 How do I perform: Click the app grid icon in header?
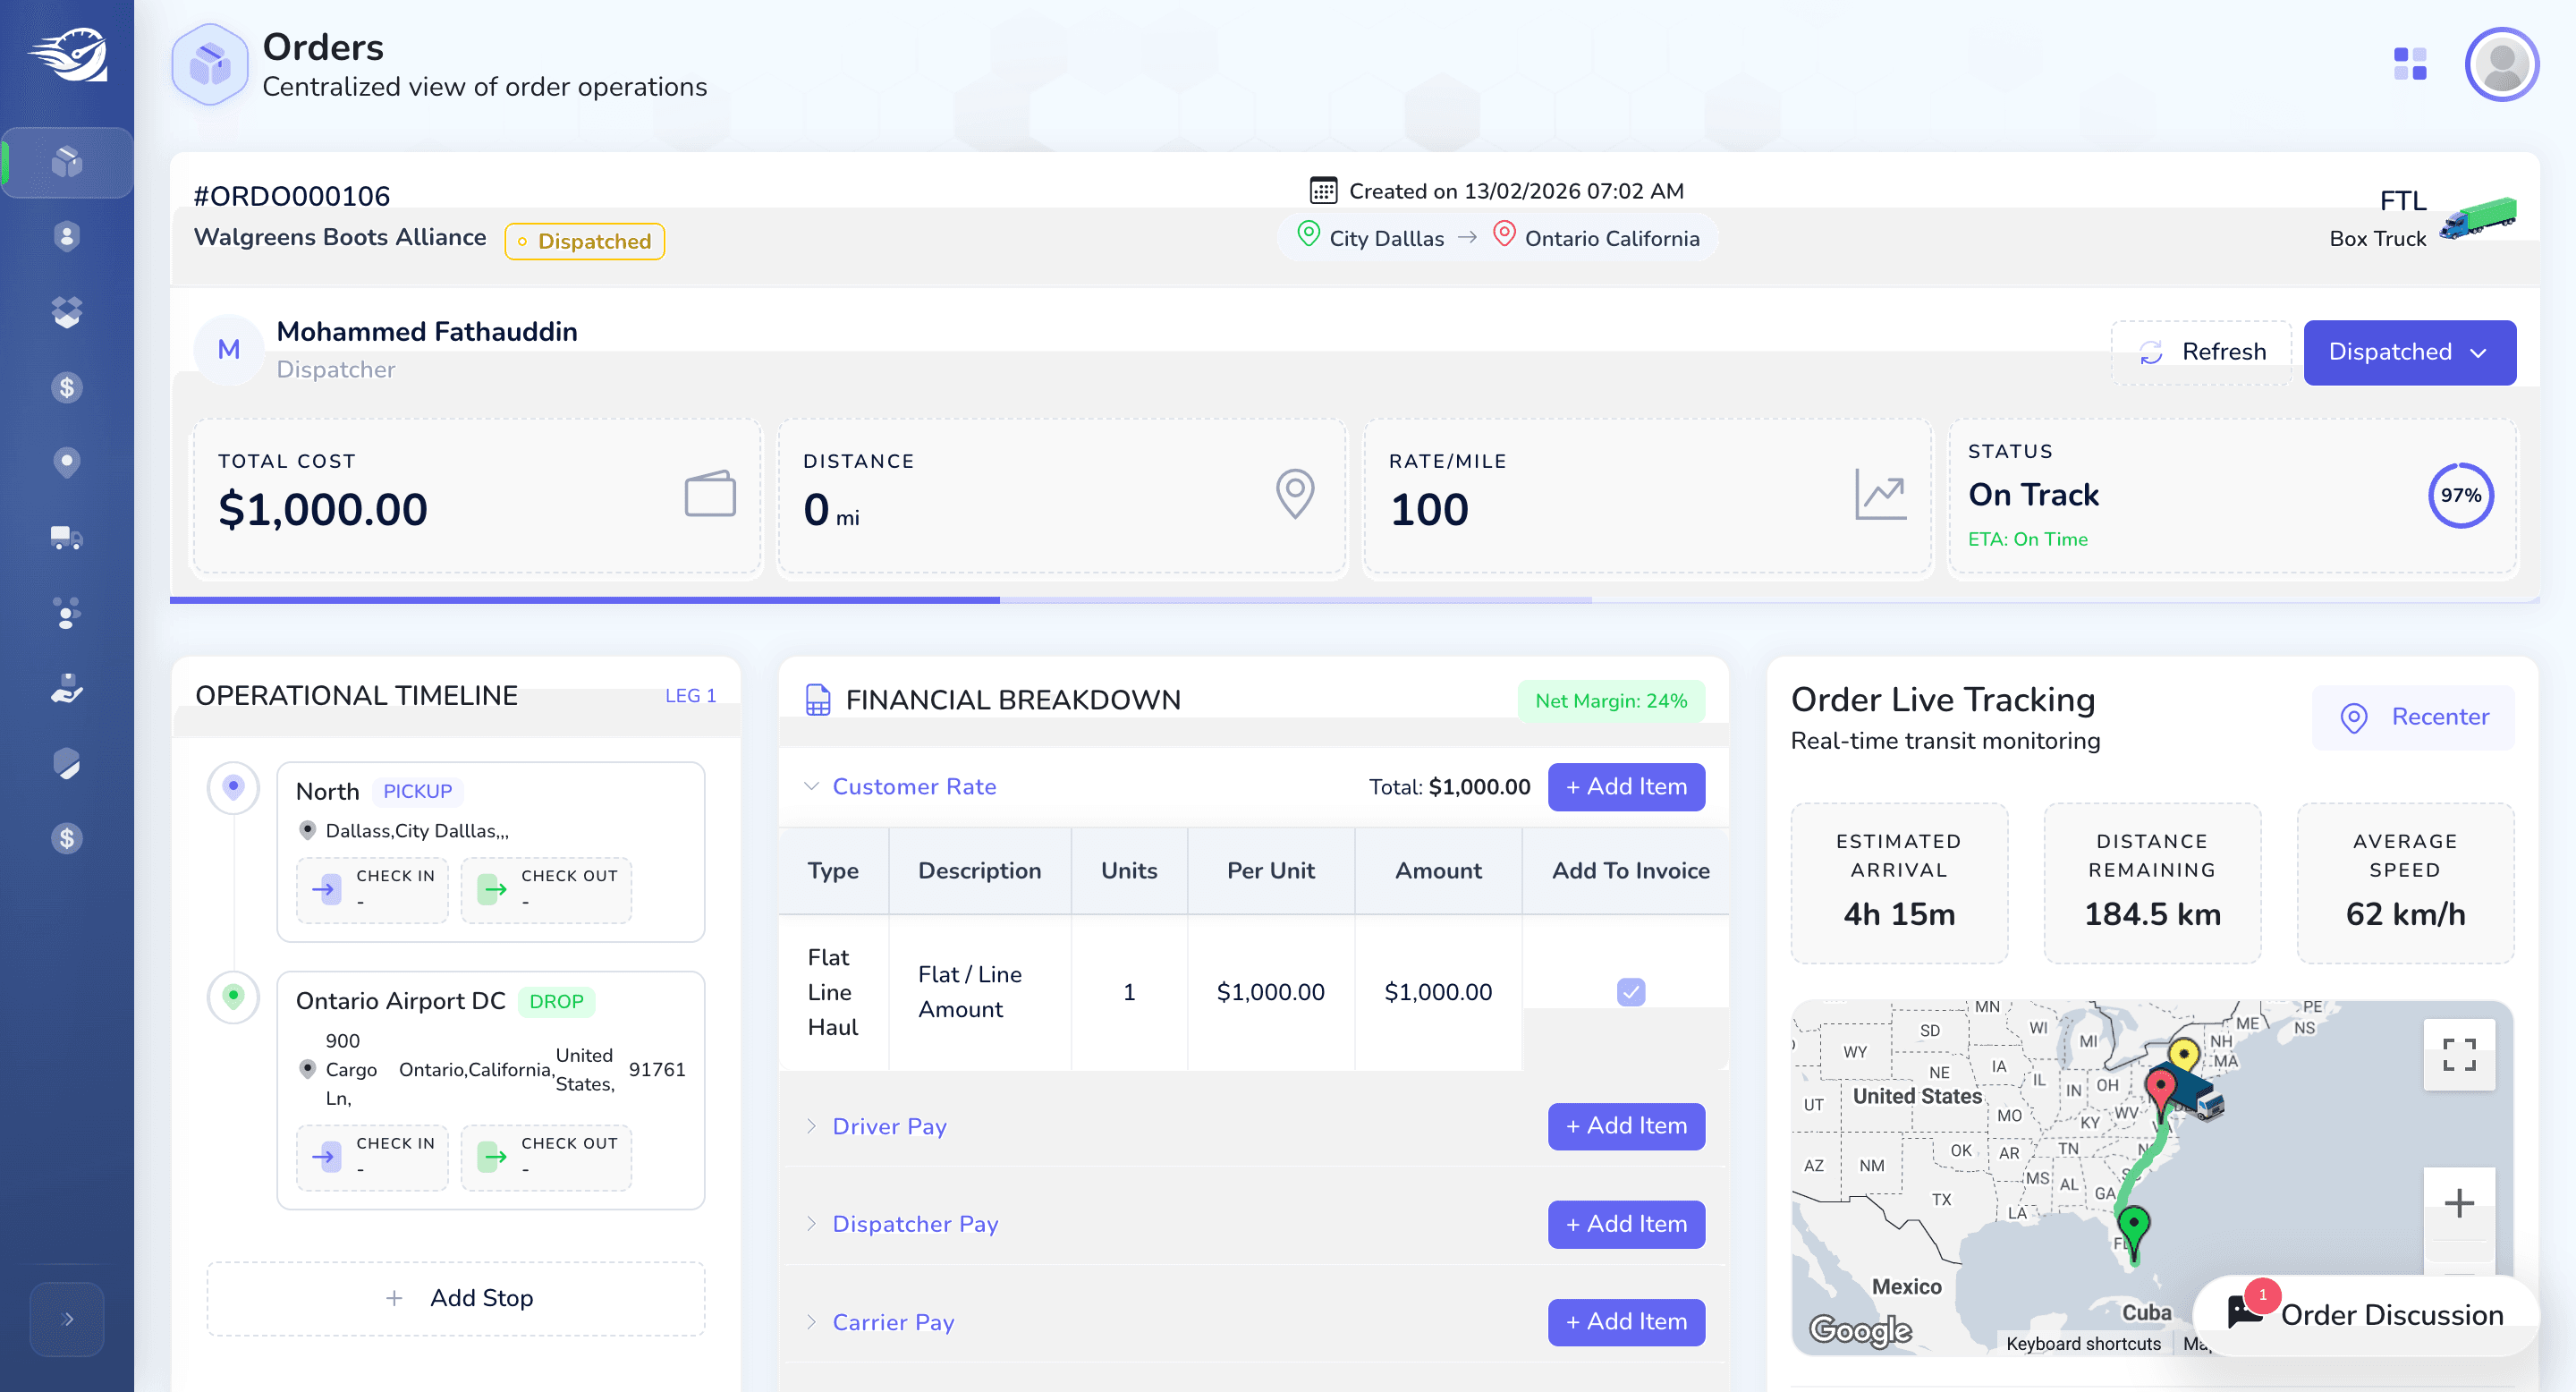click(2410, 64)
